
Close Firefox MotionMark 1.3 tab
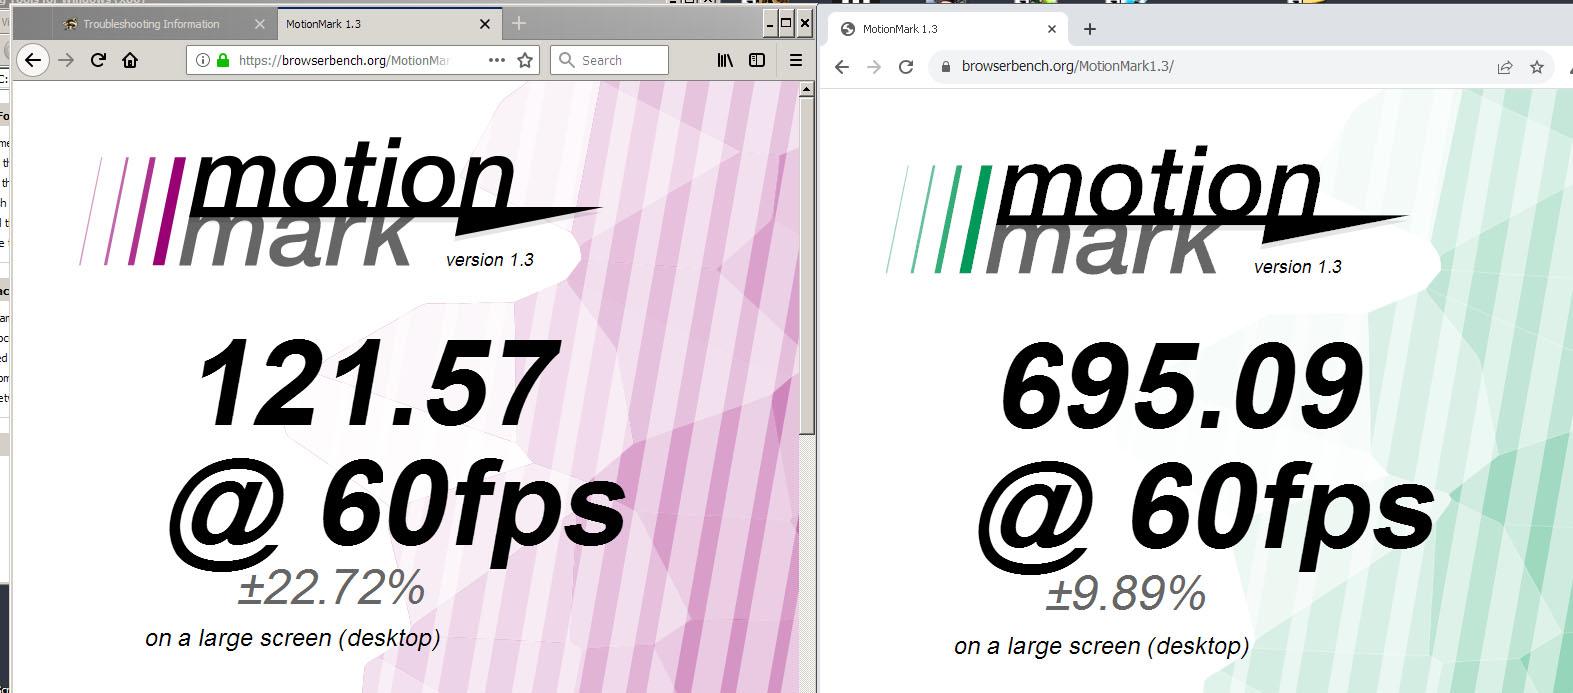click(x=486, y=24)
